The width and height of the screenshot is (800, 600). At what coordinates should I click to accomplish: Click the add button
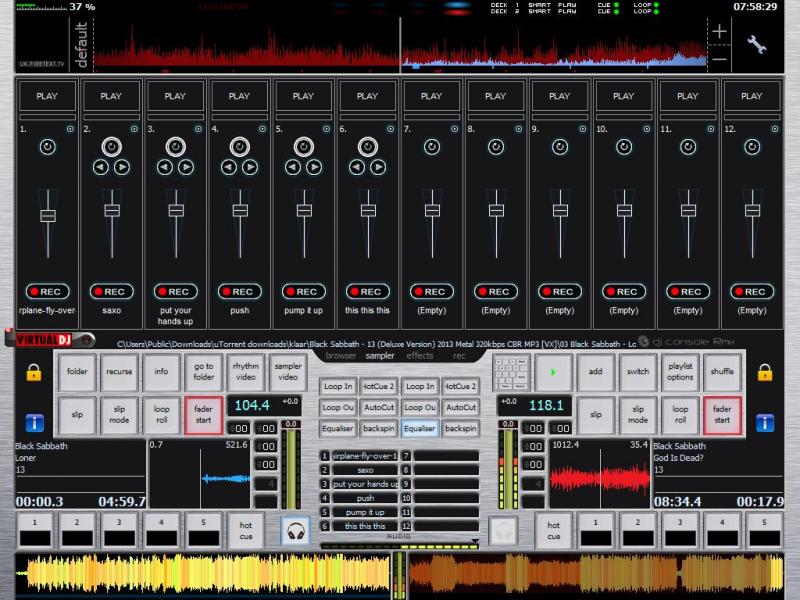pyautogui.click(x=595, y=371)
